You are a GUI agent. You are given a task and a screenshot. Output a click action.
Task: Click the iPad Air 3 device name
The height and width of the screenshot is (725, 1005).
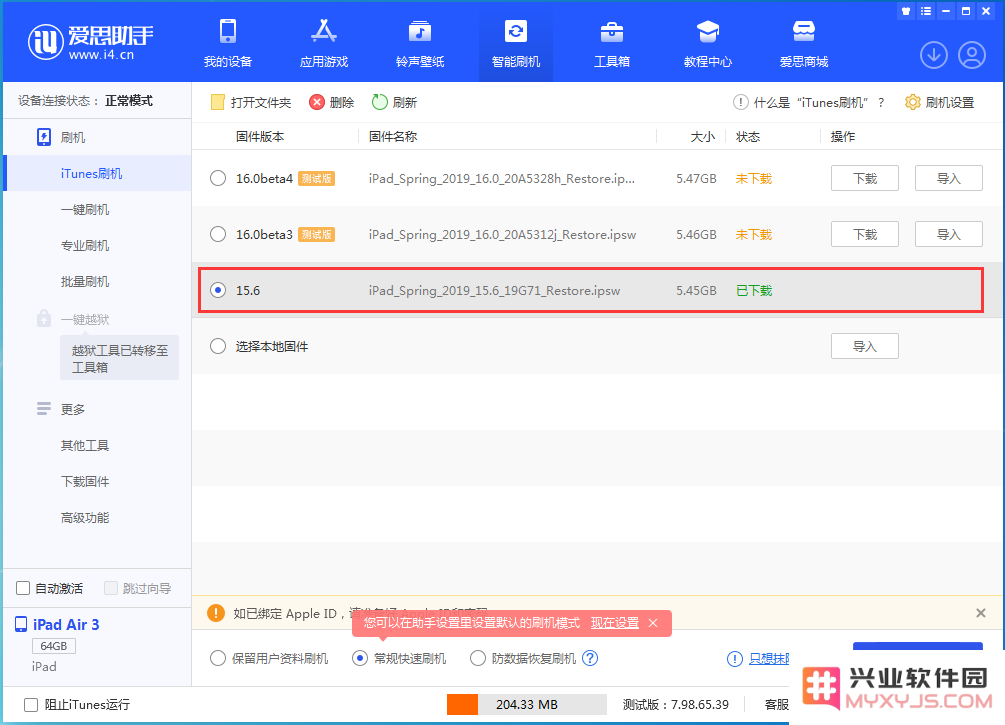66,624
